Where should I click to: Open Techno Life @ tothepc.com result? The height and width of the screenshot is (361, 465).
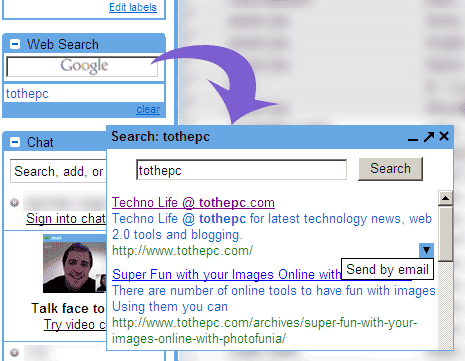pyautogui.click(x=193, y=203)
